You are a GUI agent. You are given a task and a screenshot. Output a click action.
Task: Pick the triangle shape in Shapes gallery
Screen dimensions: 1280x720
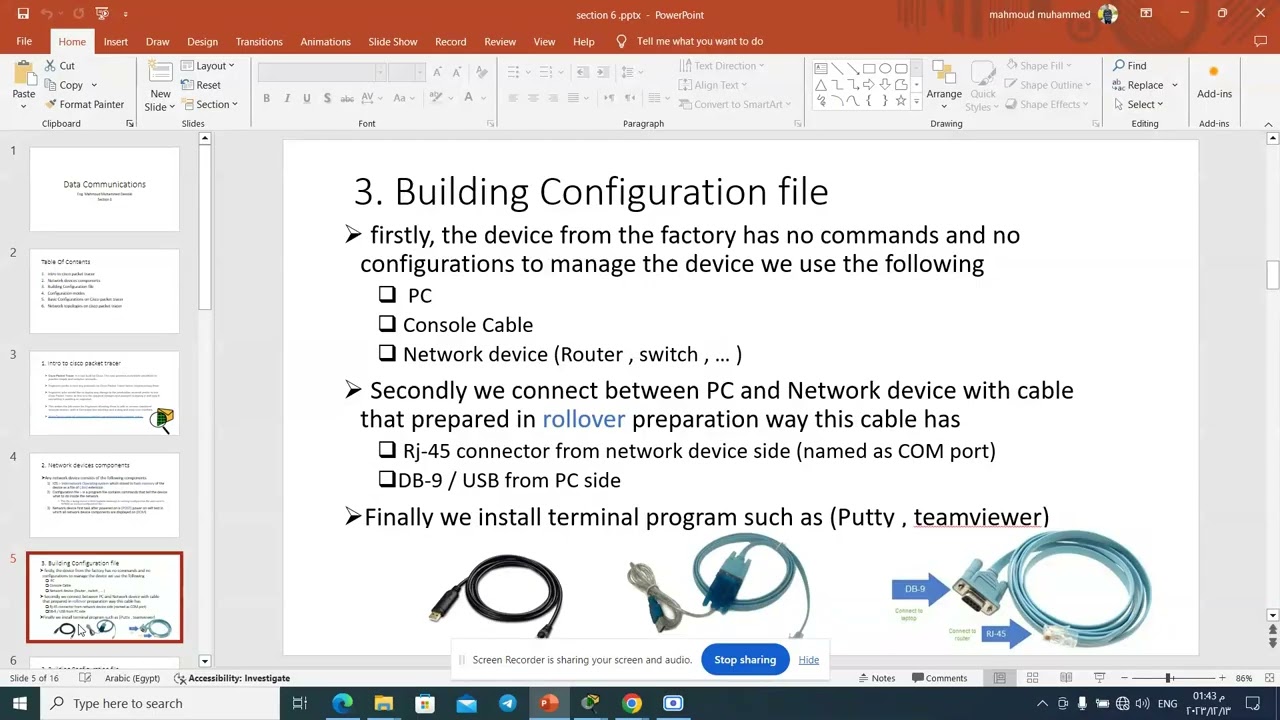point(821,85)
